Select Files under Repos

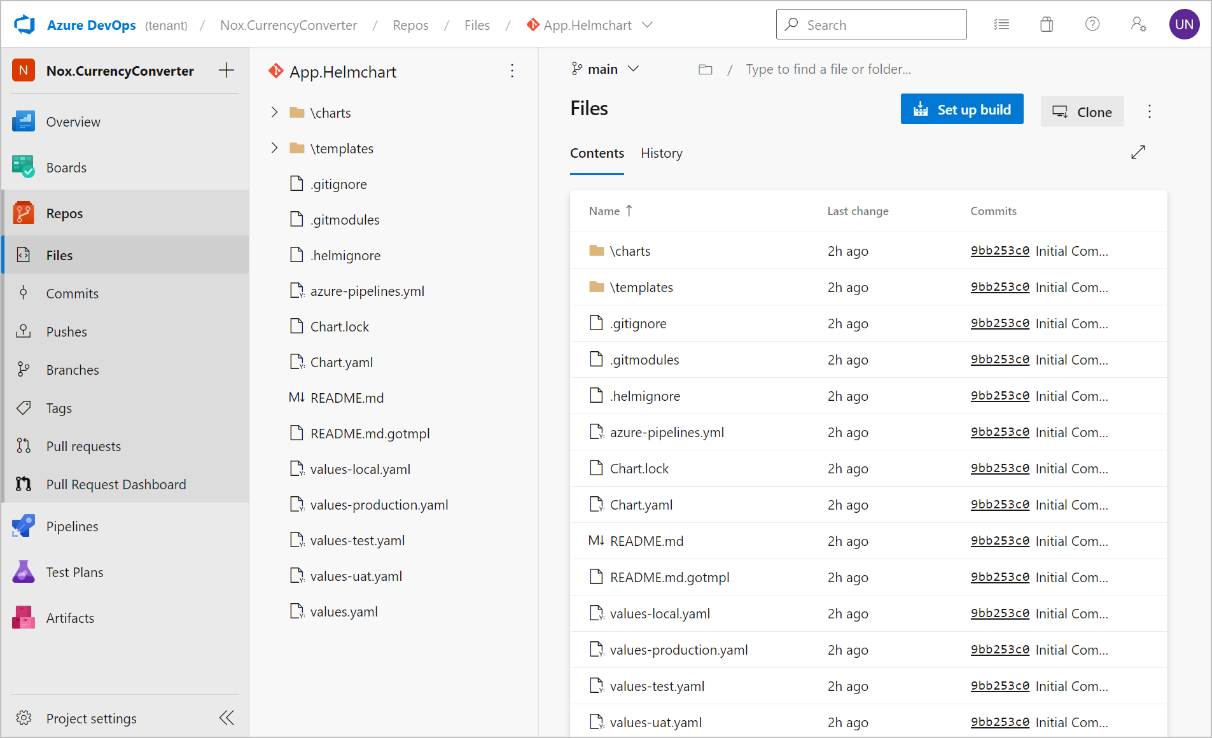click(125, 255)
